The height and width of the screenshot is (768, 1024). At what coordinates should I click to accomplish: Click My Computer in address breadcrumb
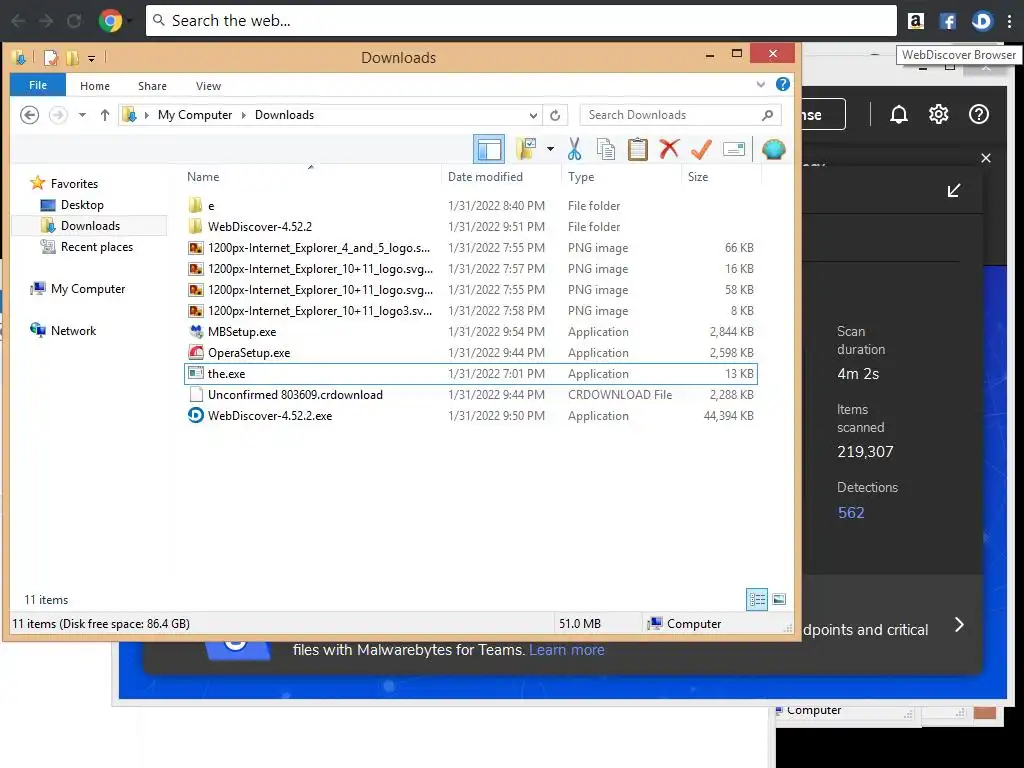tap(195, 115)
